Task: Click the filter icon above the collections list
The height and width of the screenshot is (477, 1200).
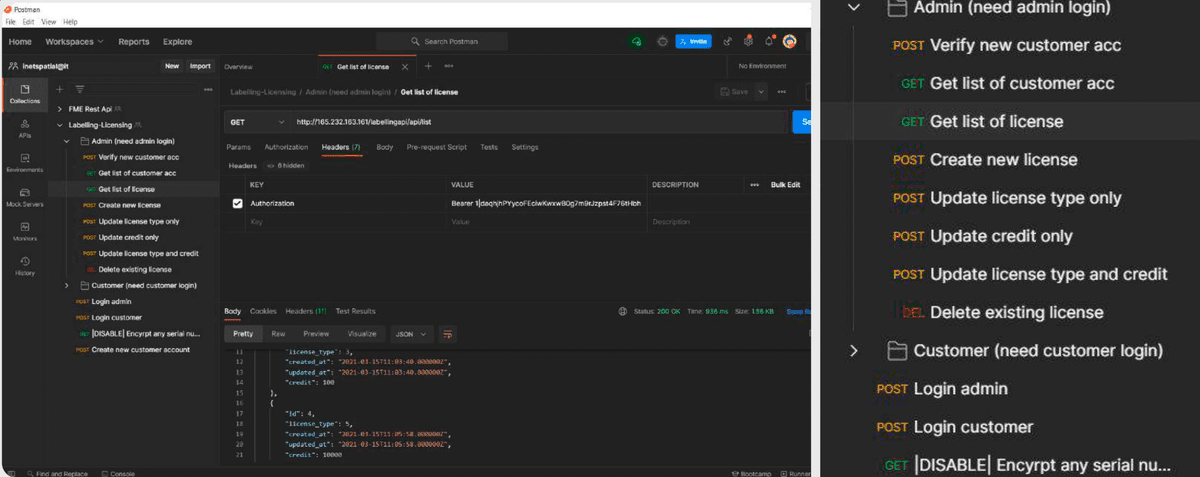Action: [81, 89]
